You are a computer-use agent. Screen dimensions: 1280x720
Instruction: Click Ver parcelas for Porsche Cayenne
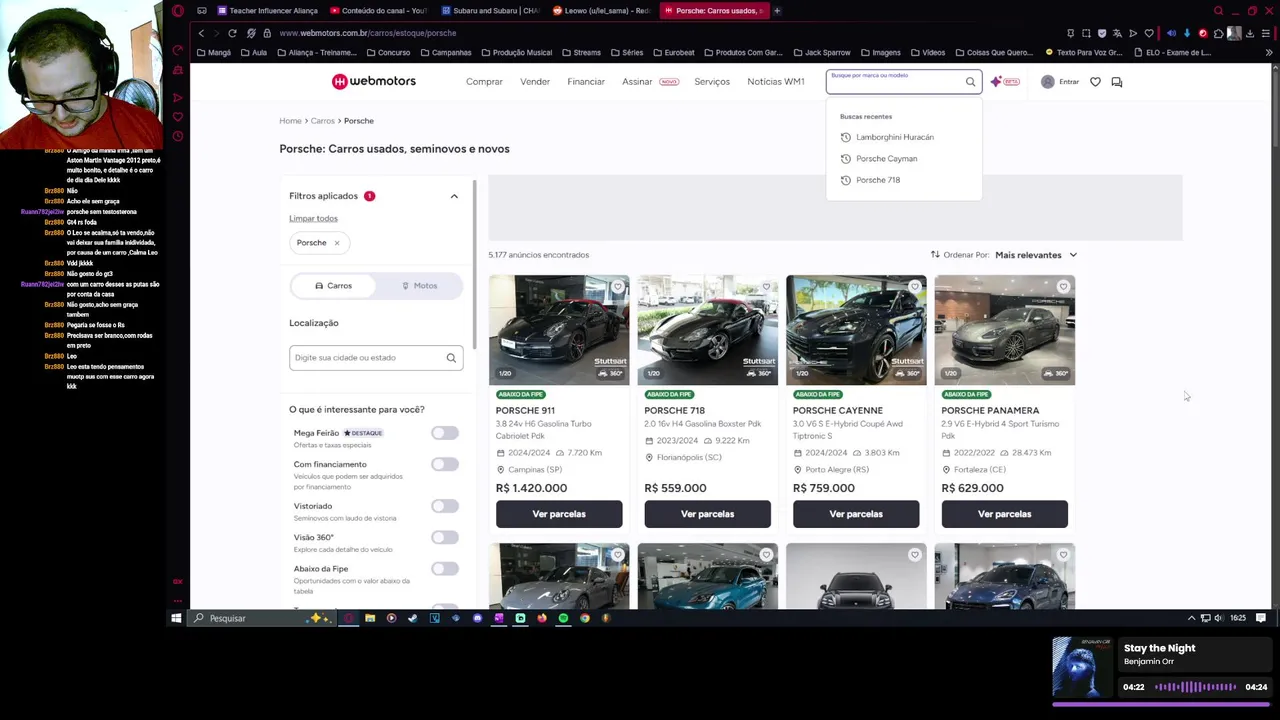(856, 514)
